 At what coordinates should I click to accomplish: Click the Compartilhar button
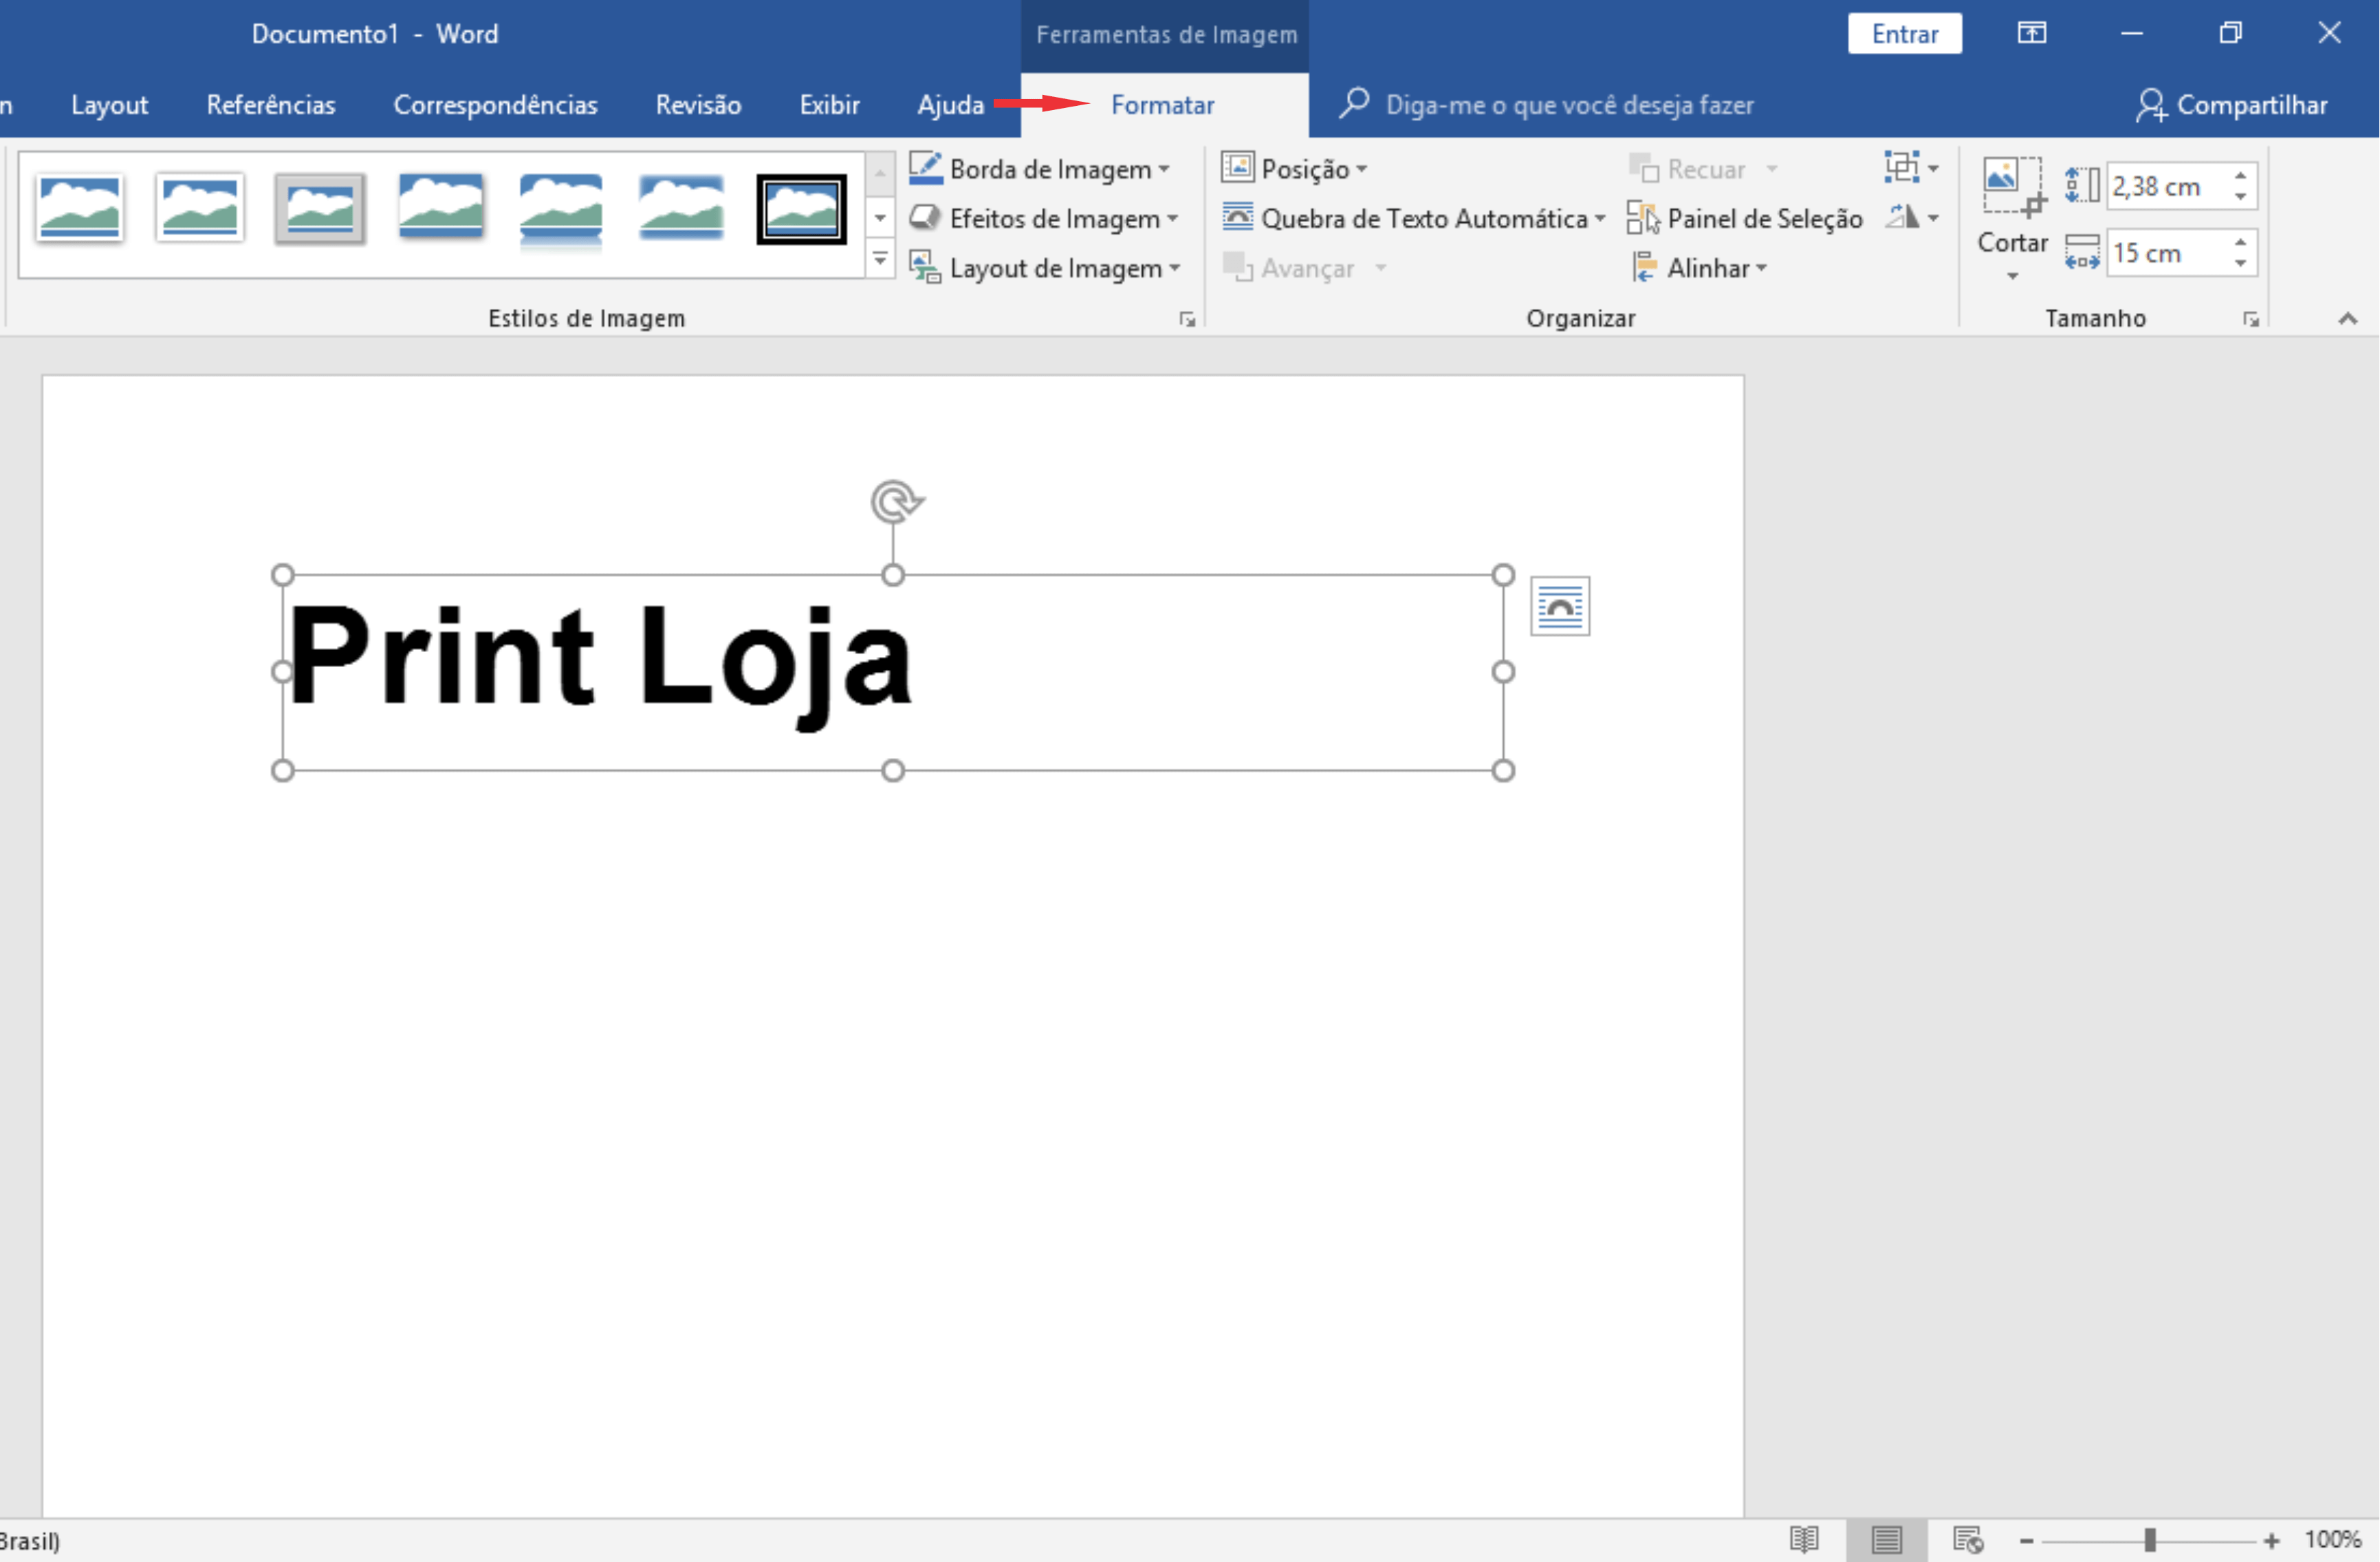2232,105
